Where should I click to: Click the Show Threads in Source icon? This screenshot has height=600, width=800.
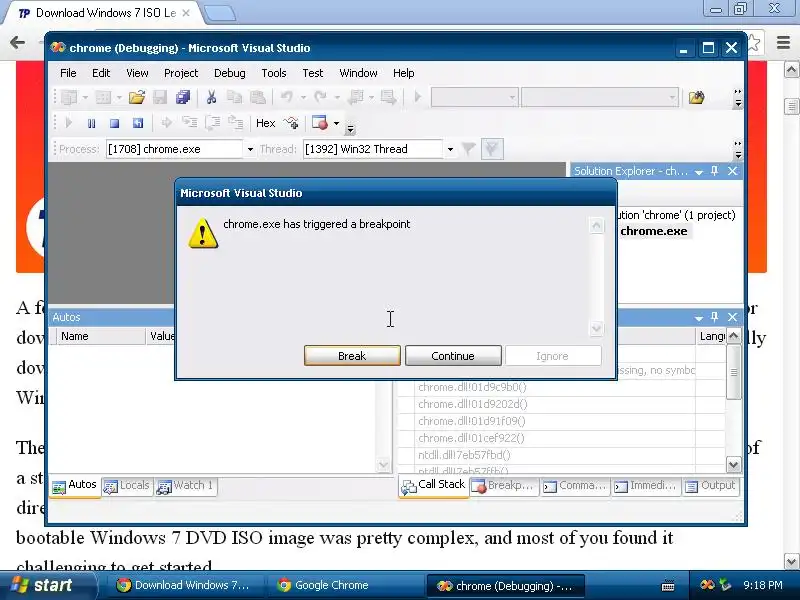[x=291, y=122]
